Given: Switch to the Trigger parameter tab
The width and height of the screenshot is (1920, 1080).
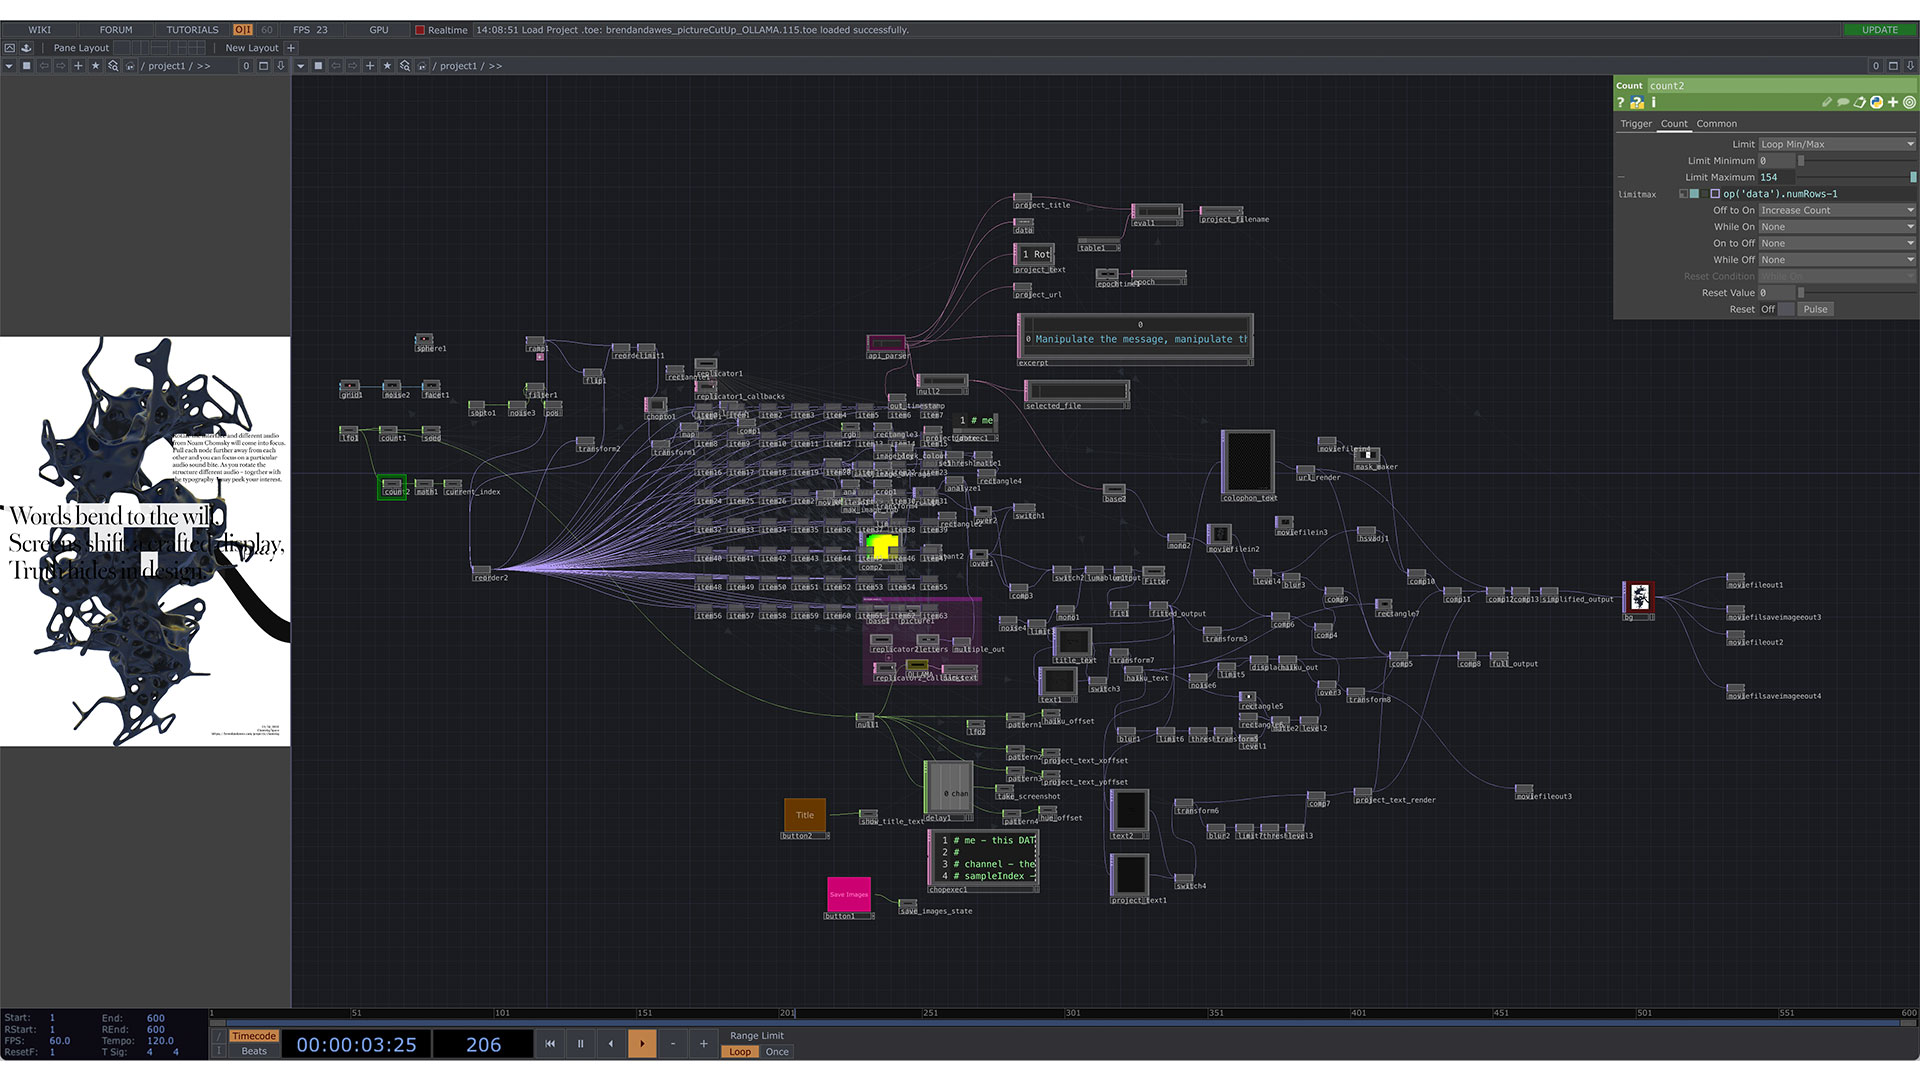Looking at the screenshot, I should (1636, 124).
